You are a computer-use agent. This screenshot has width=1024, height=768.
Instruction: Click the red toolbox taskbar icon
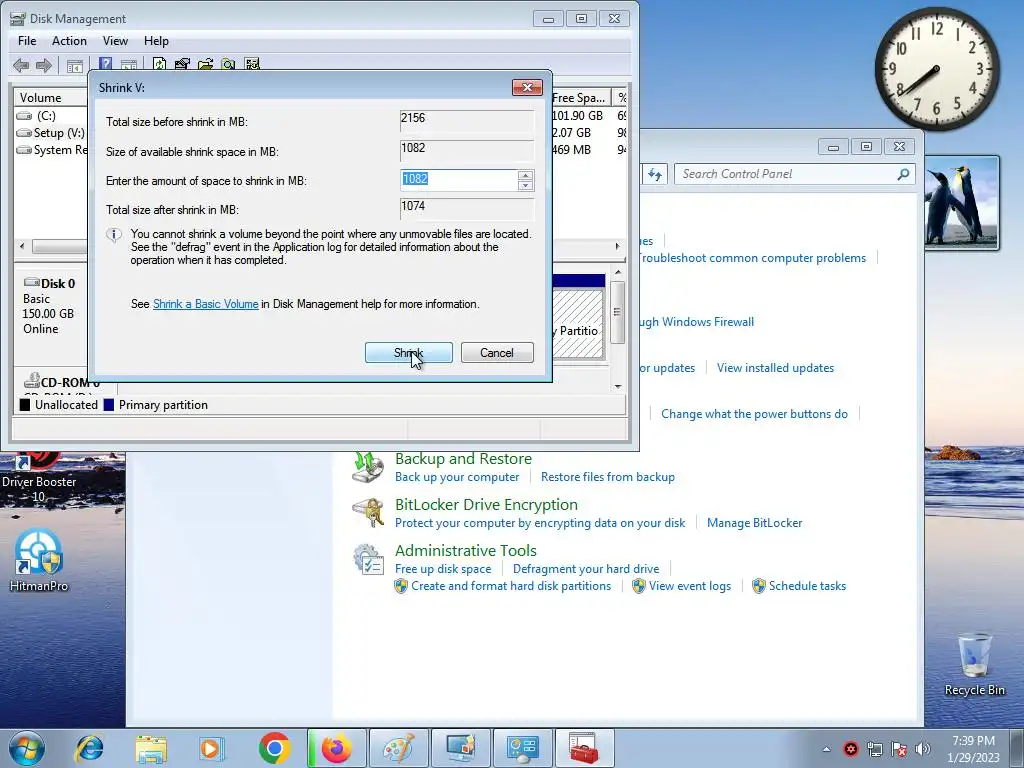[584, 748]
